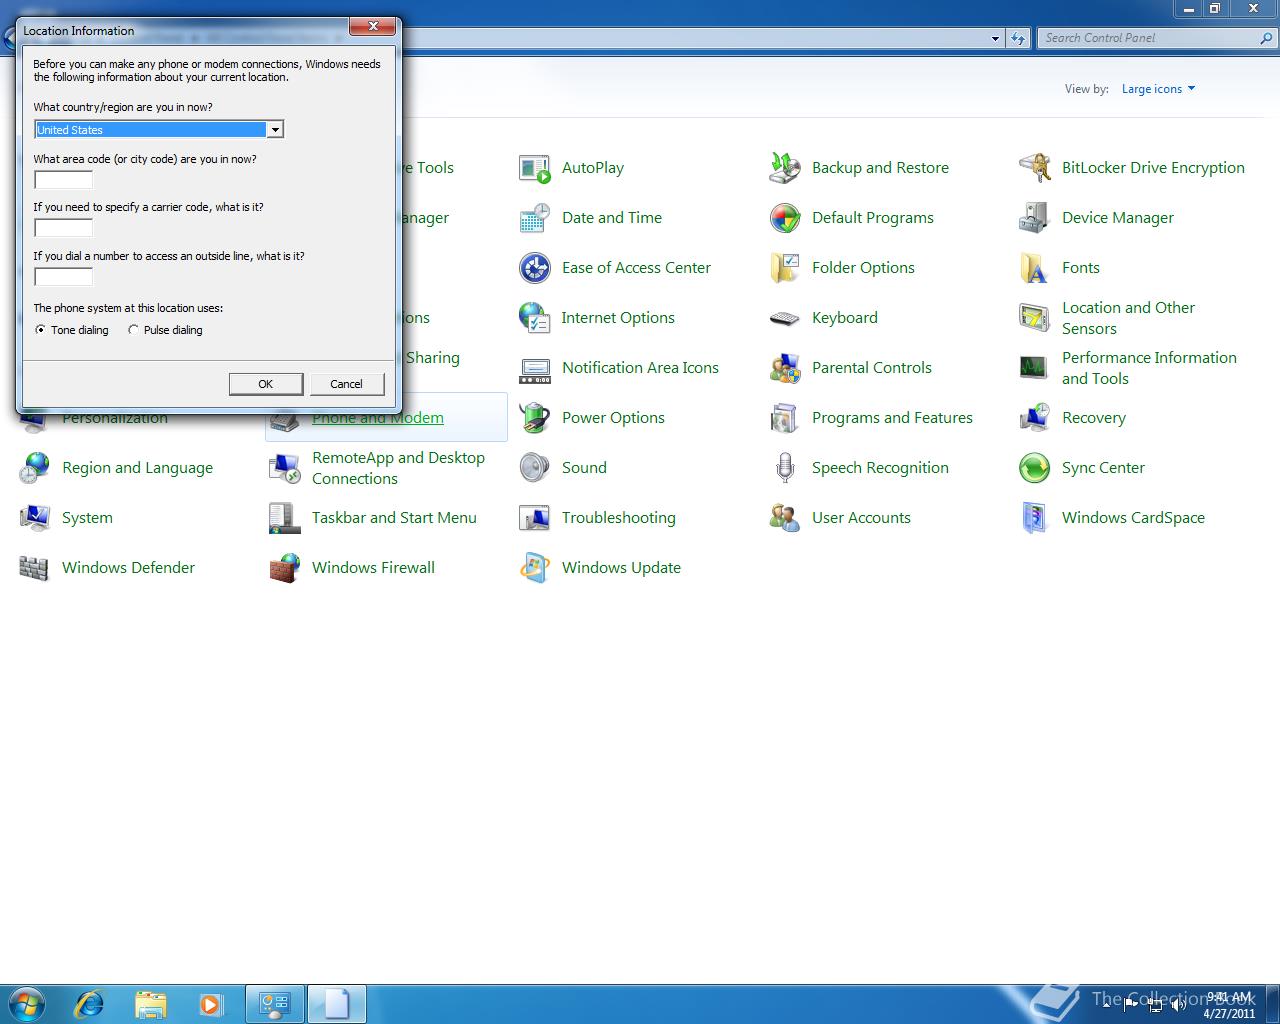Click the Sync Center icon
Screen dimensions: 1280x1024
(x=1035, y=468)
